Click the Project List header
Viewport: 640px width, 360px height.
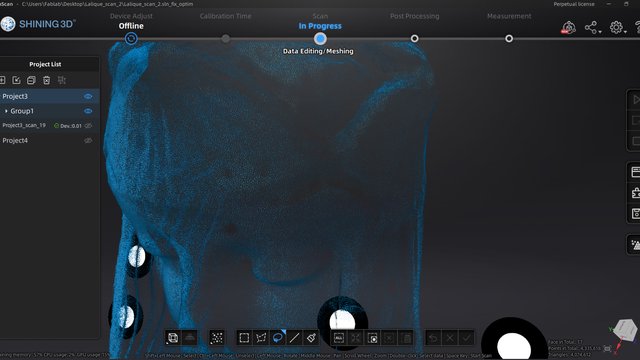click(x=45, y=64)
